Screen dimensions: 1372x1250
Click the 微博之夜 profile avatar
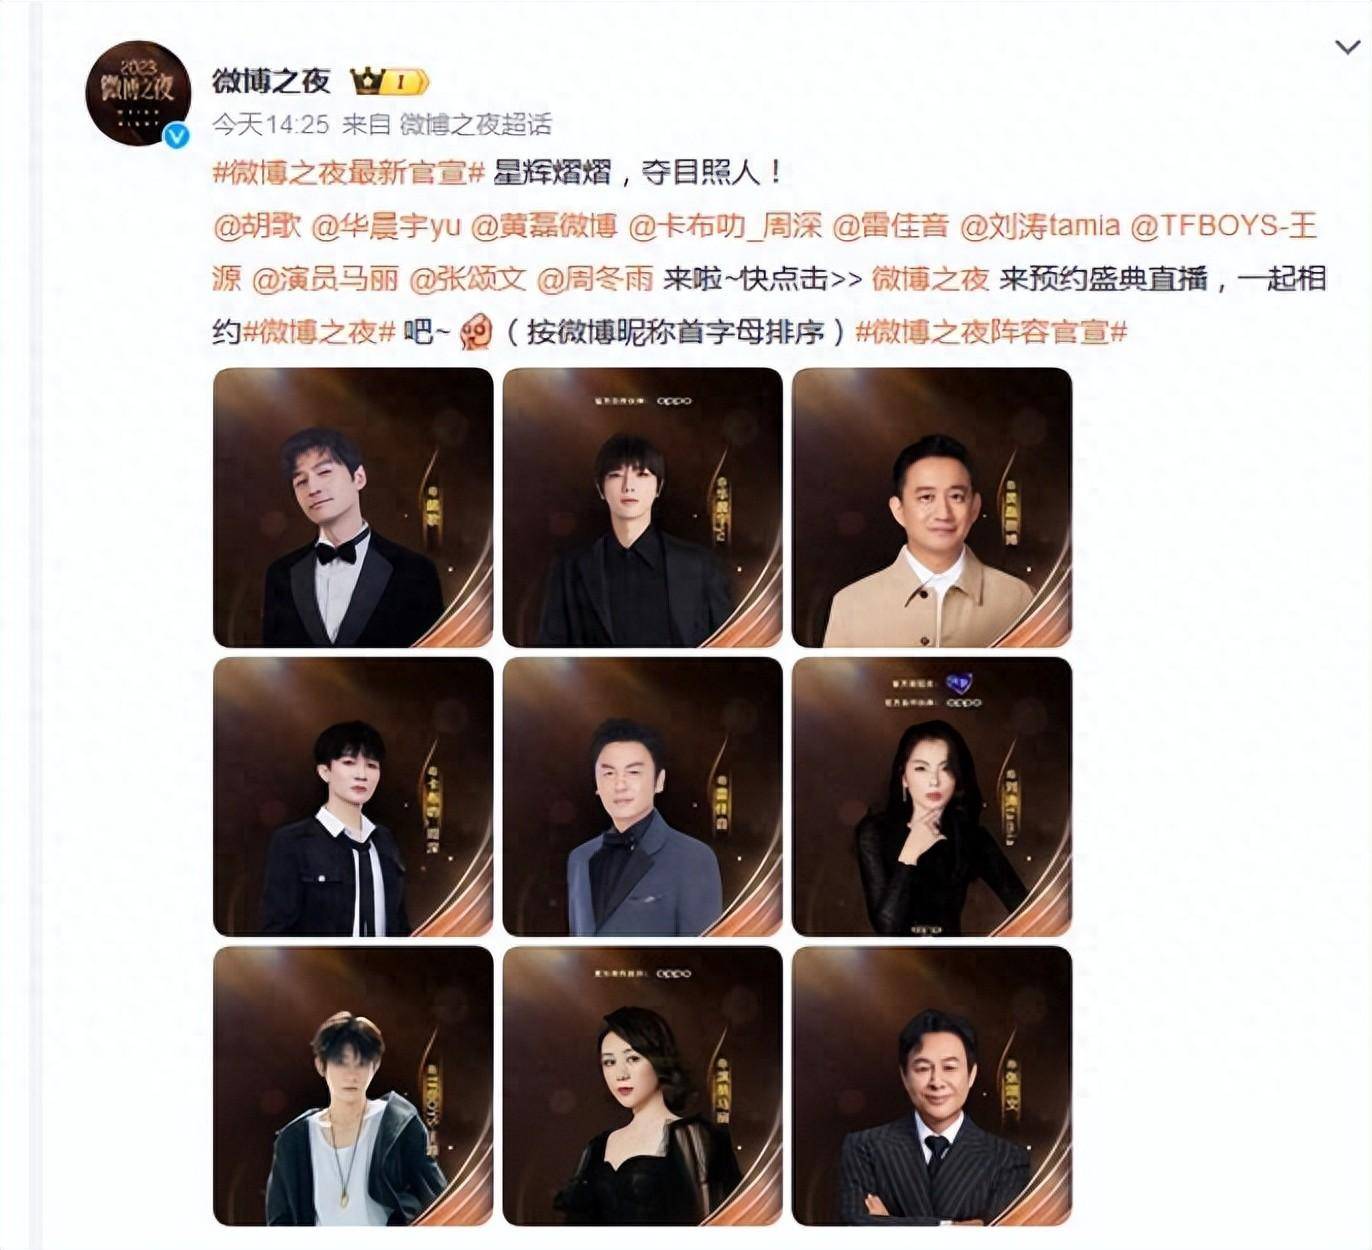(138, 93)
